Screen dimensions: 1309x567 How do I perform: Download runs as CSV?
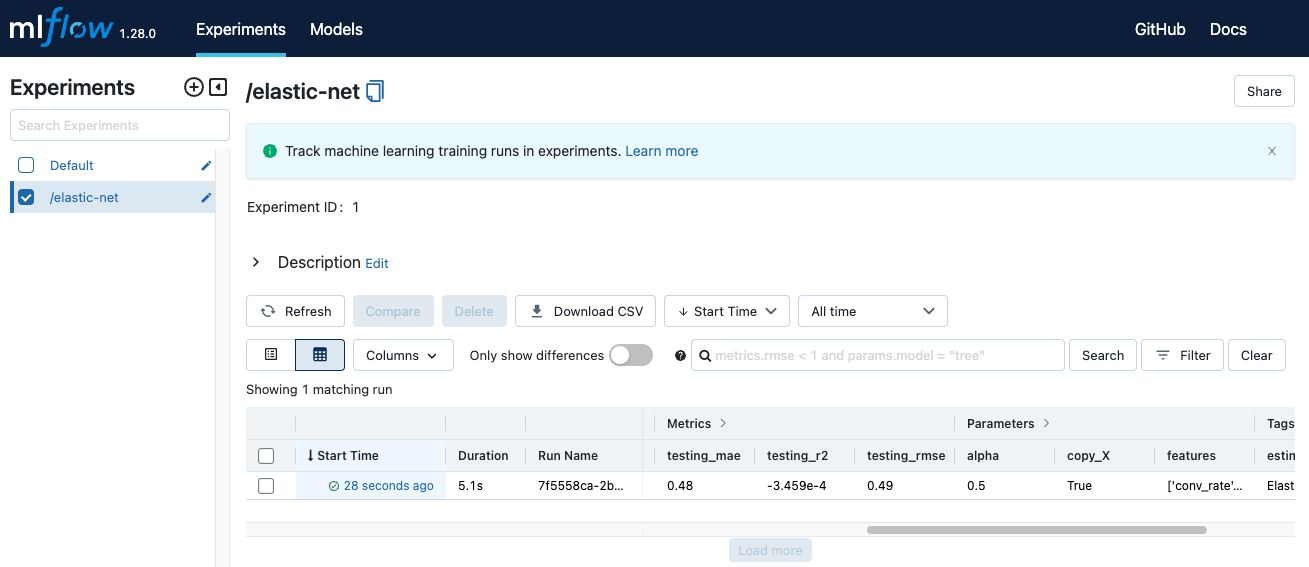click(586, 311)
